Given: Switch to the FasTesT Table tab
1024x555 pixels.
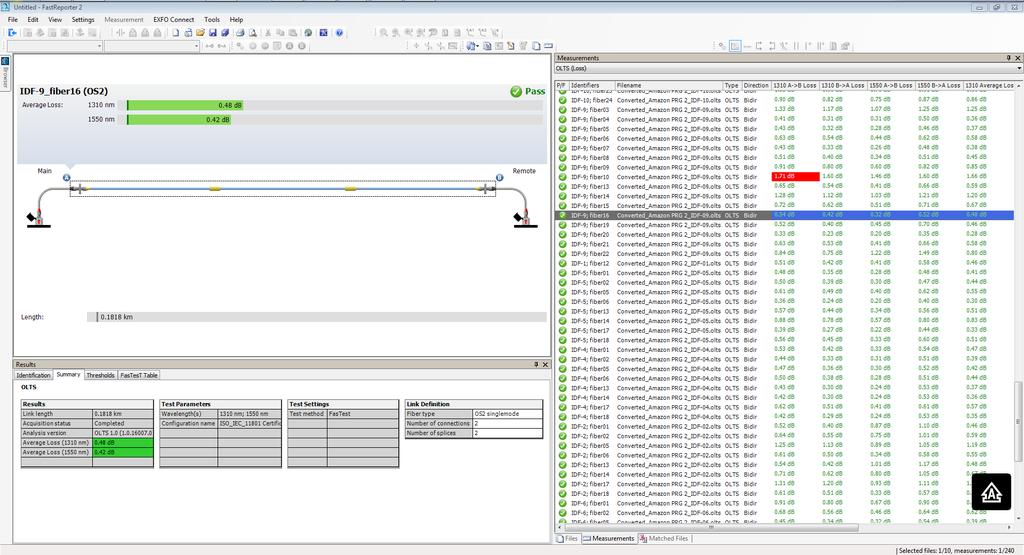Looking at the screenshot, I should (x=138, y=375).
